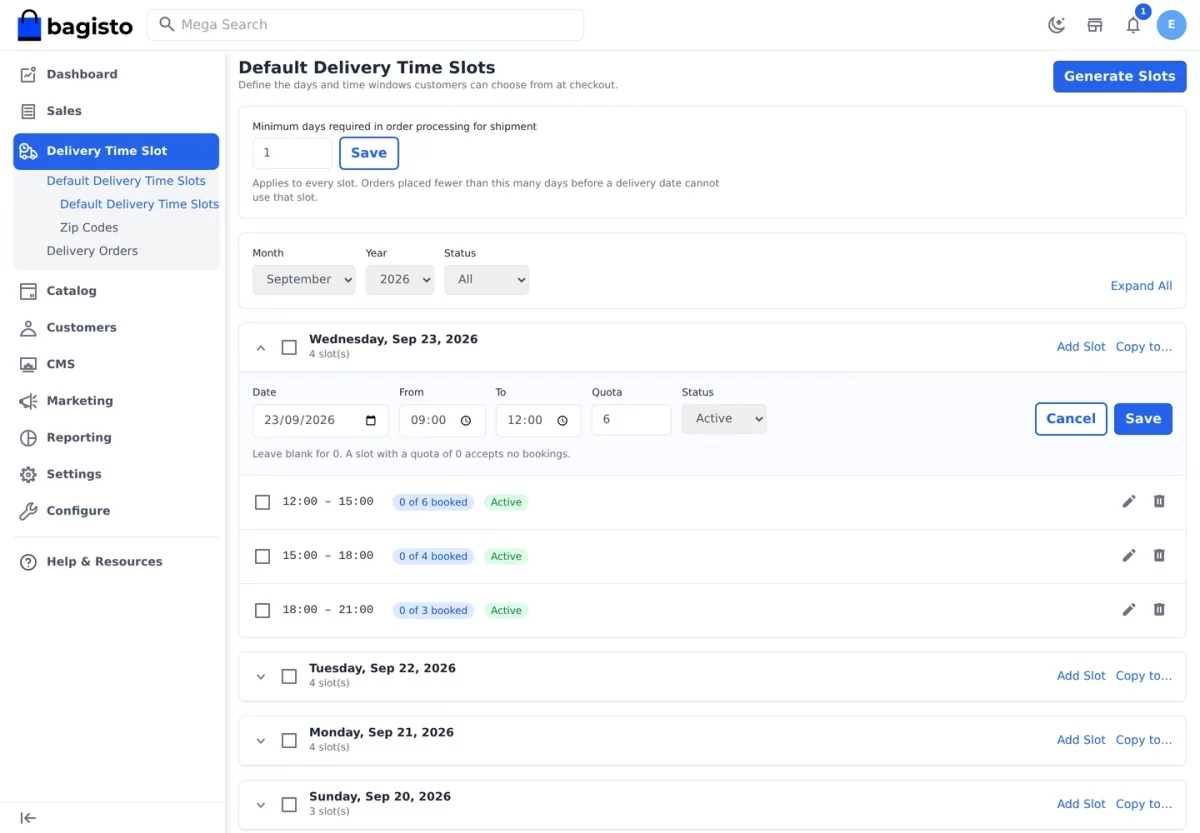Viewport: 1200px width, 833px height.
Task: Open the user avatar E menu
Action: (1171, 25)
